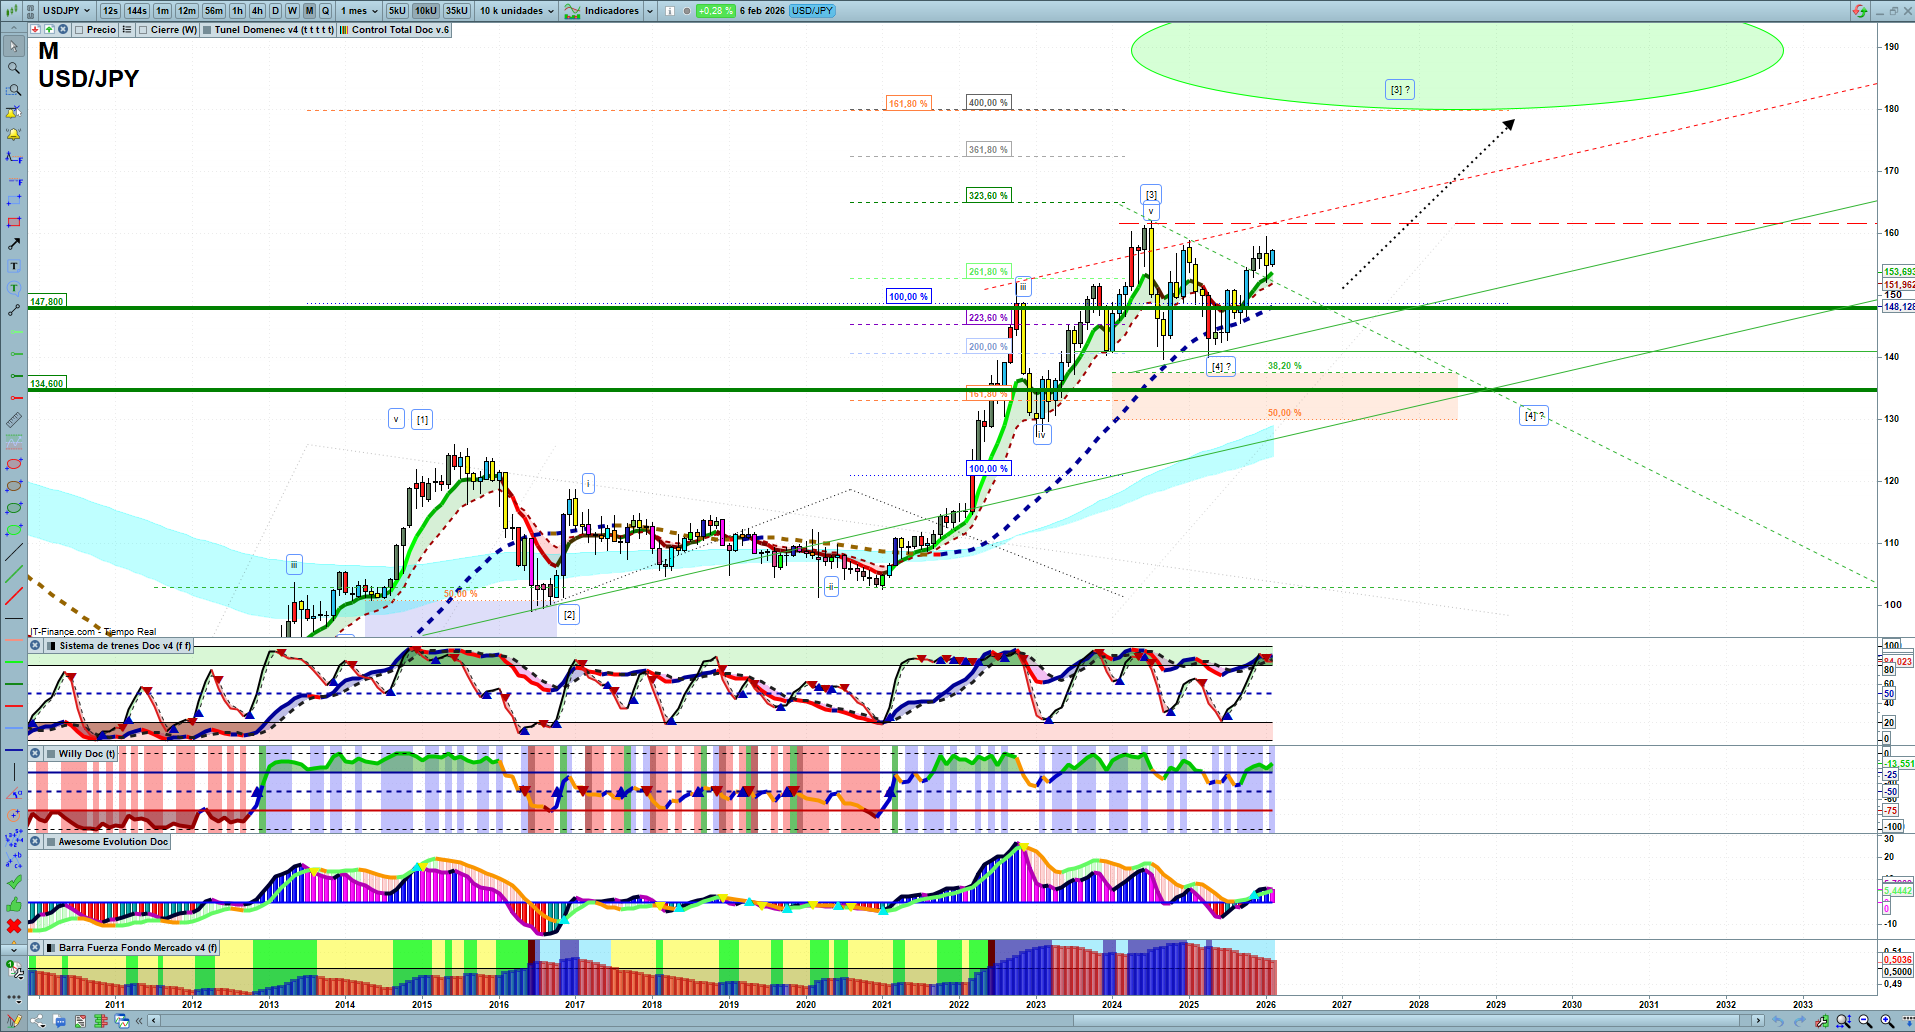This screenshot has width=1915, height=1032.
Task: Close the Barra Fuerza Fondo Mercado panel
Action: (x=35, y=948)
